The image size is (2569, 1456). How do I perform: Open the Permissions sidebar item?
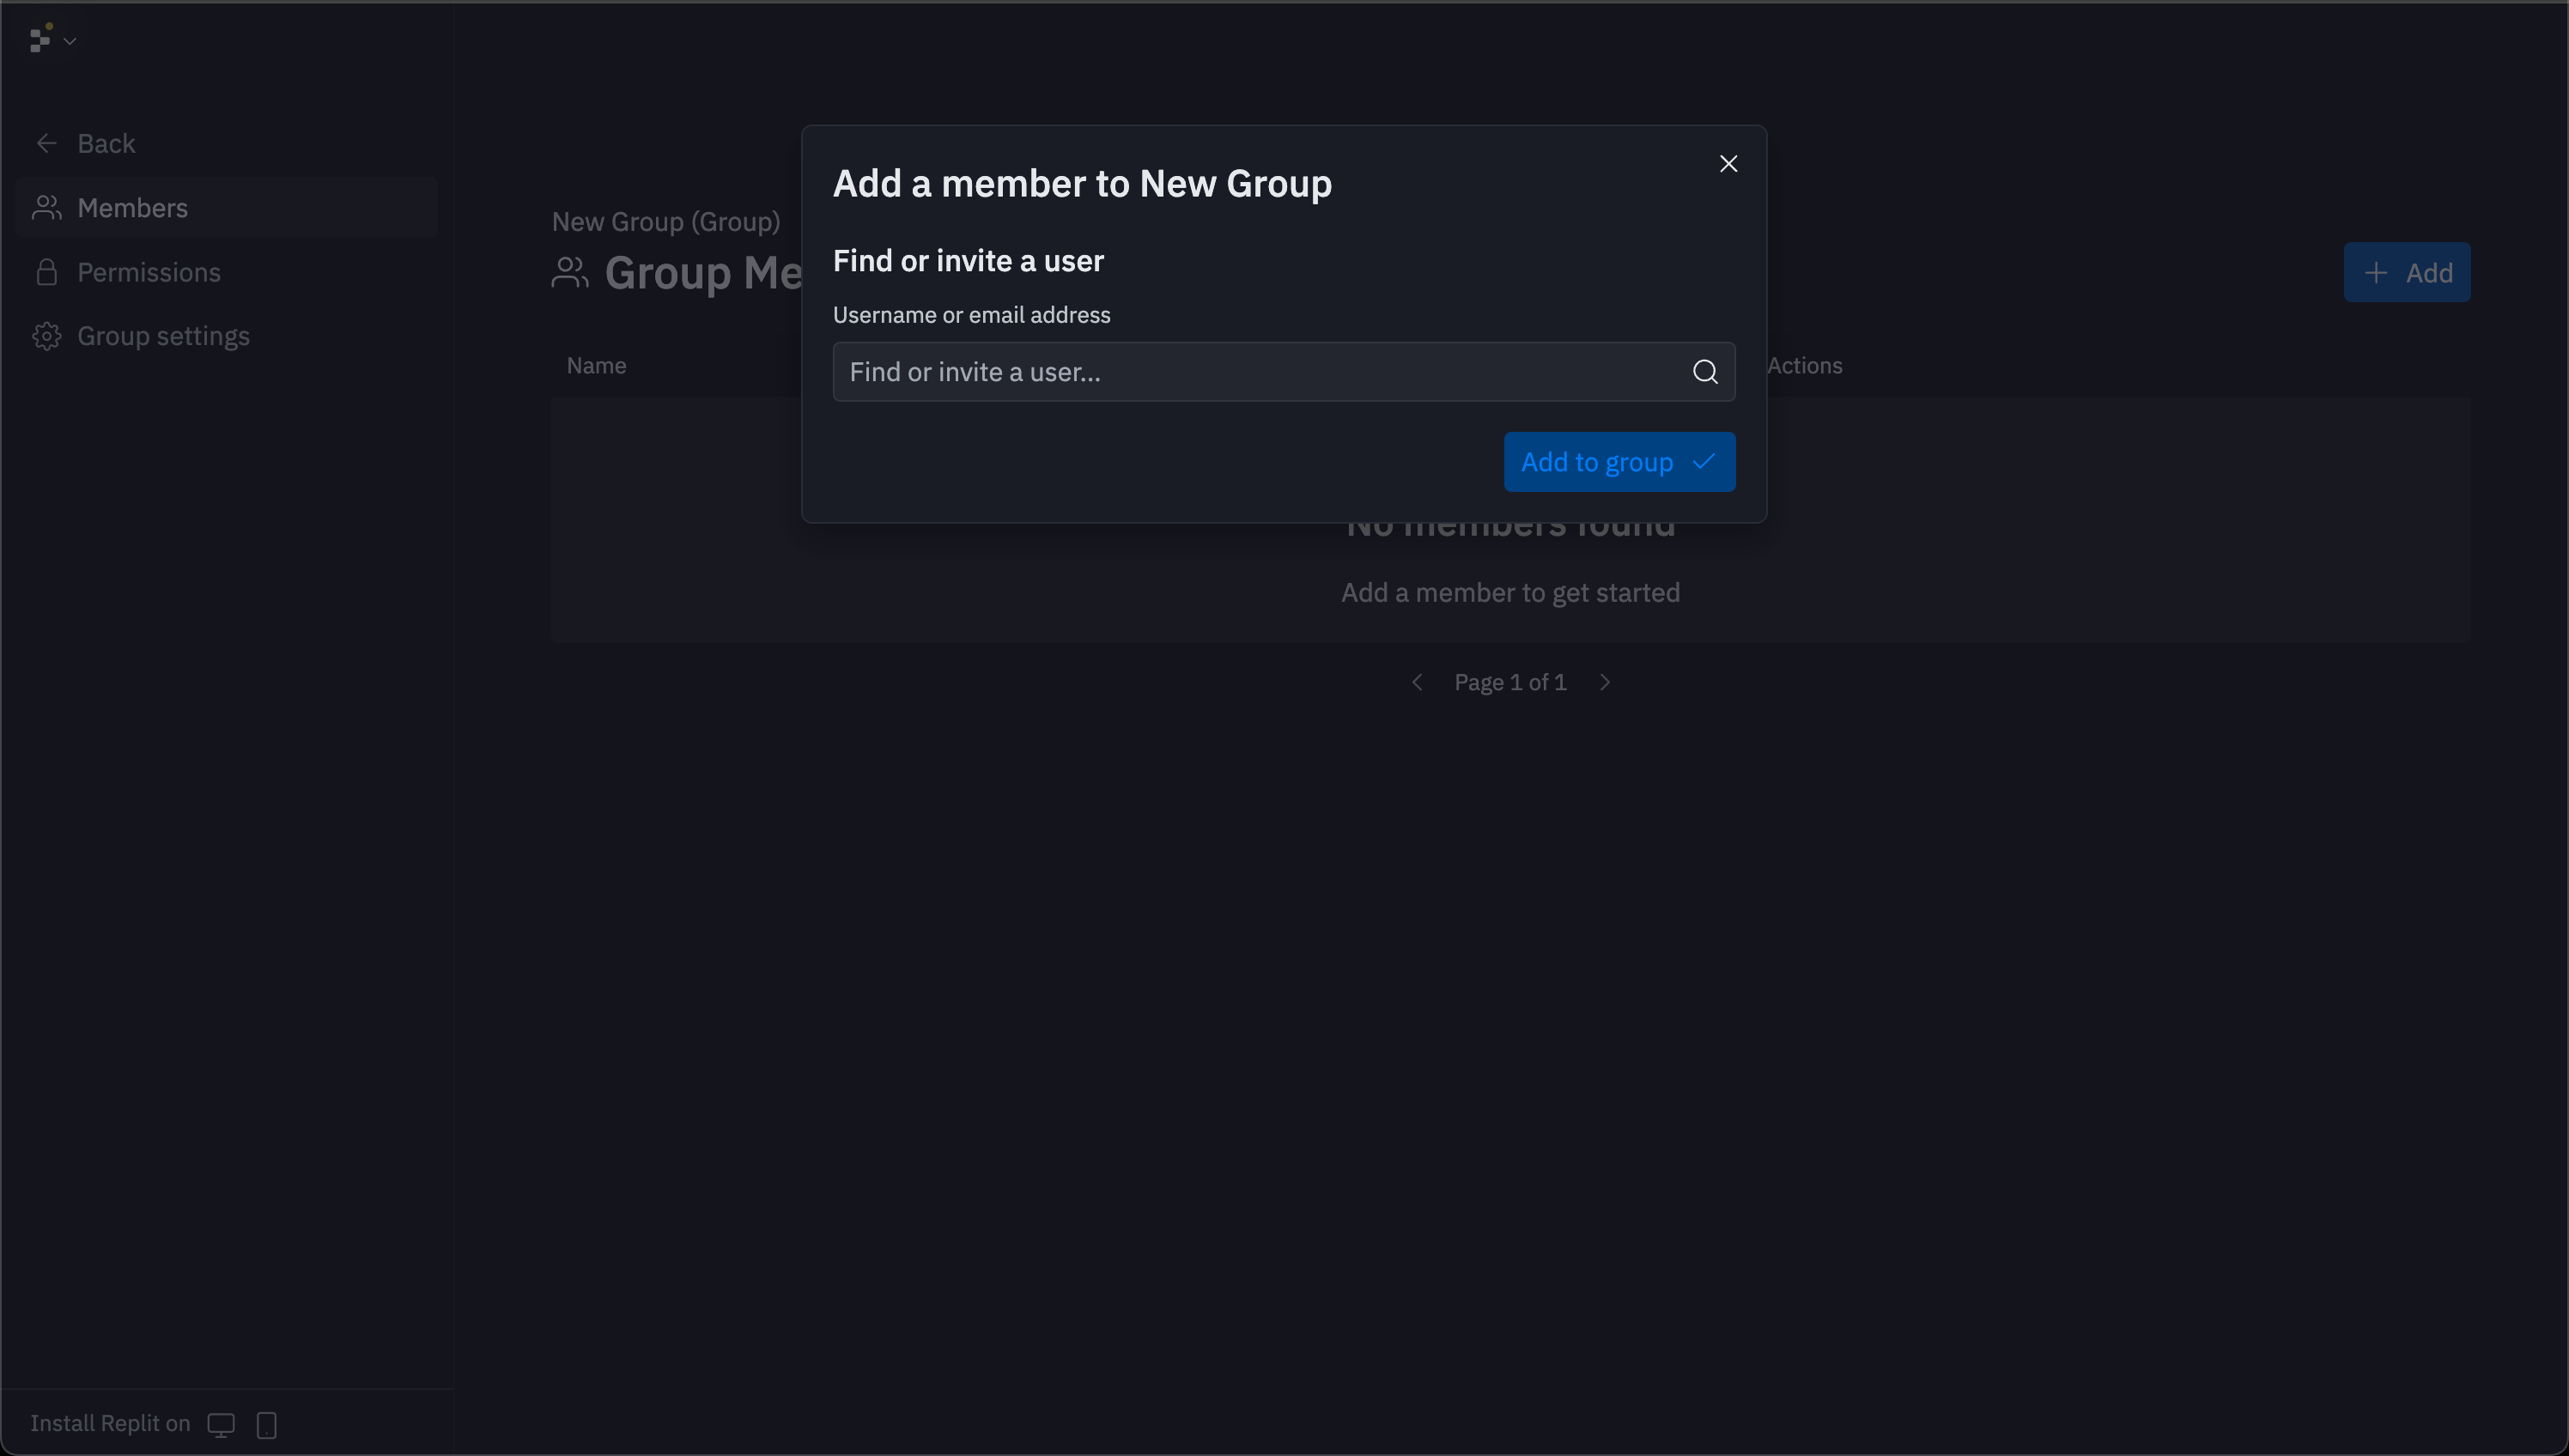148,272
